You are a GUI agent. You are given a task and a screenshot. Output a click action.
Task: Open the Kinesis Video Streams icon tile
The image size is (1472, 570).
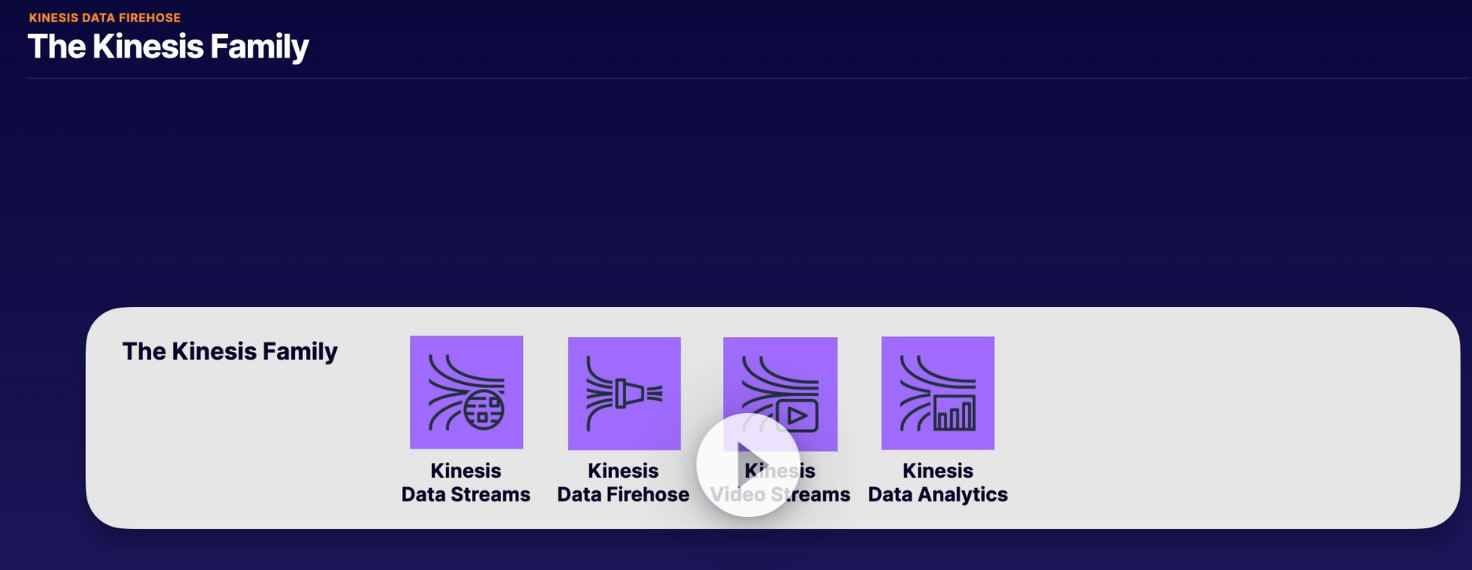780,394
